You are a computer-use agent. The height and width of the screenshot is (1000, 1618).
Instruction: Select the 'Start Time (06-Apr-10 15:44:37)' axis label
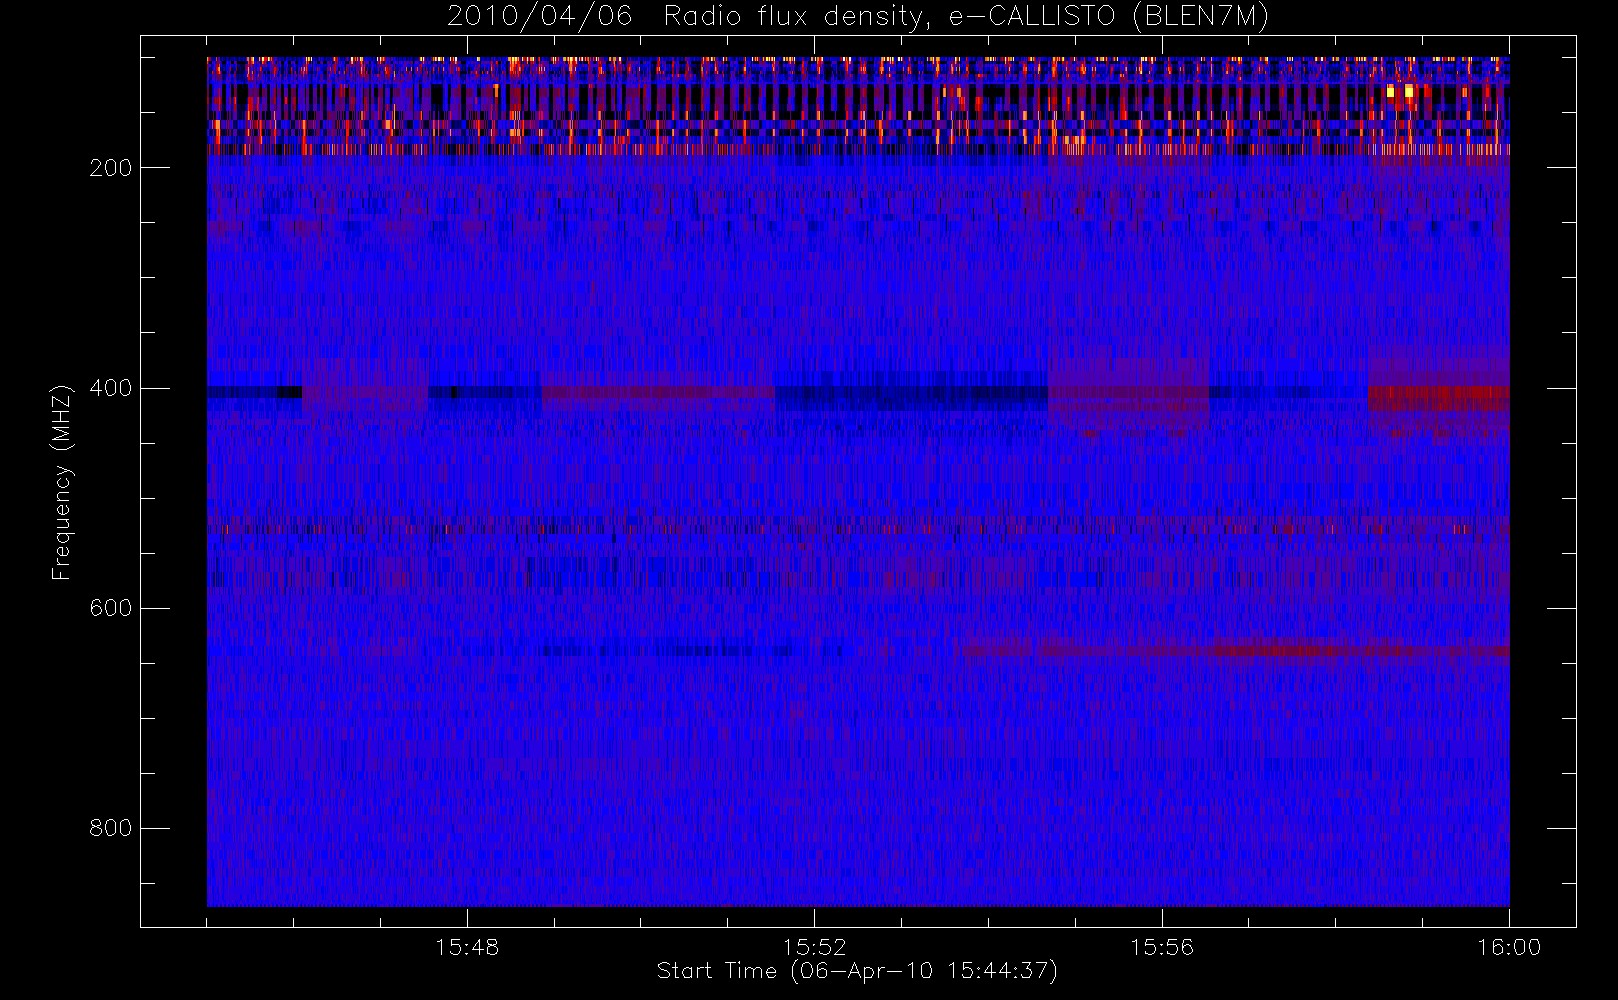pyautogui.click(x=857, y=971)
